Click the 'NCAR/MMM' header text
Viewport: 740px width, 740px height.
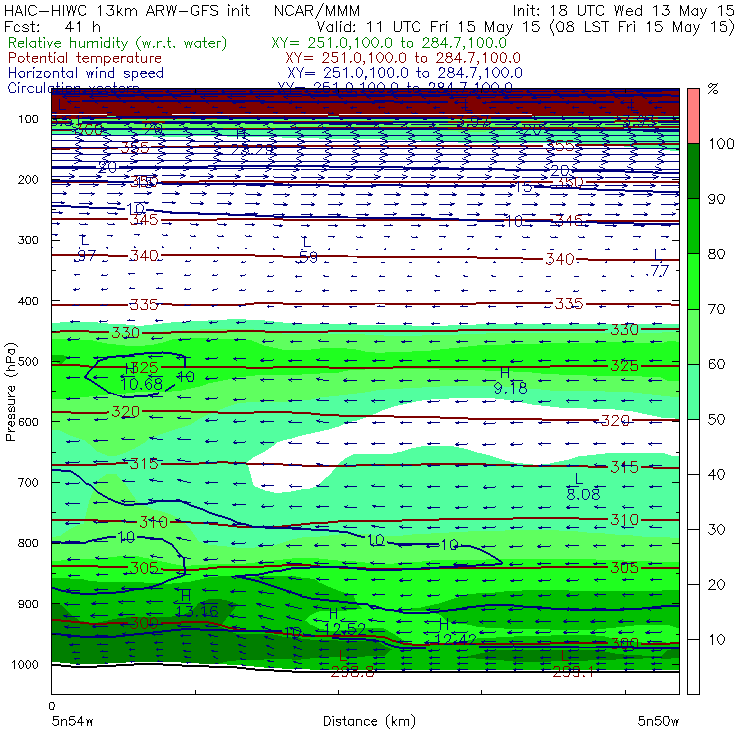point(317,11)
